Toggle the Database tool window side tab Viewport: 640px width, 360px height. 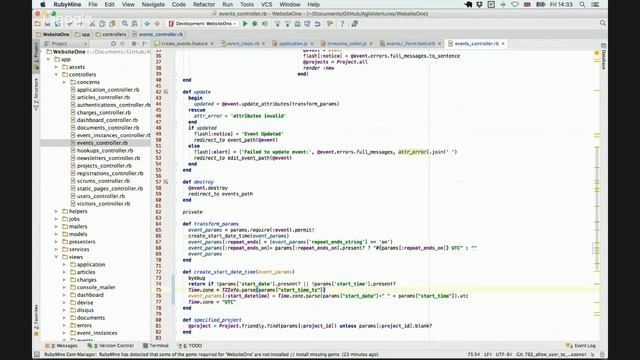tap(603, 56)
